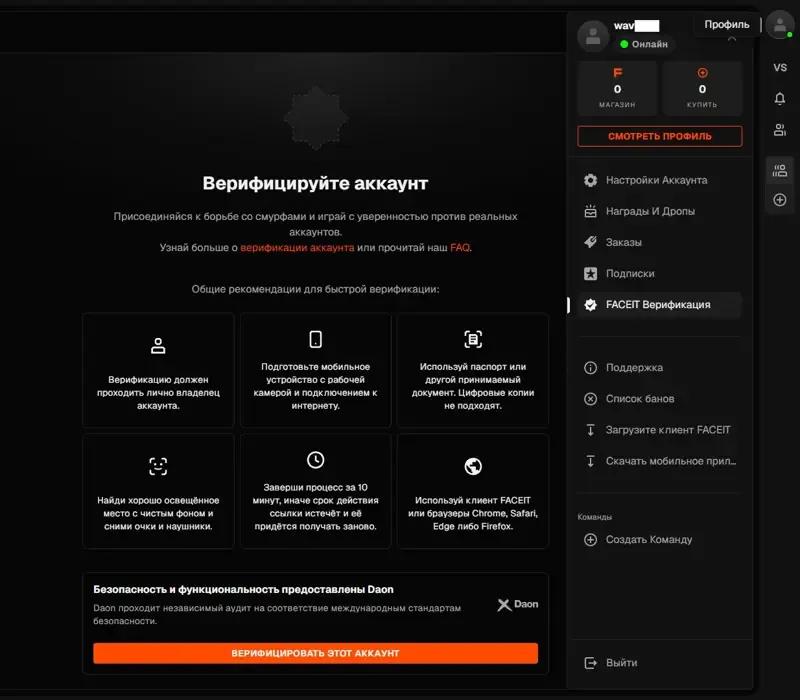Viewport: 800px width, 700px height.
Task: Click the tip about a well-lit place
Action: click(x=158, y=491)
